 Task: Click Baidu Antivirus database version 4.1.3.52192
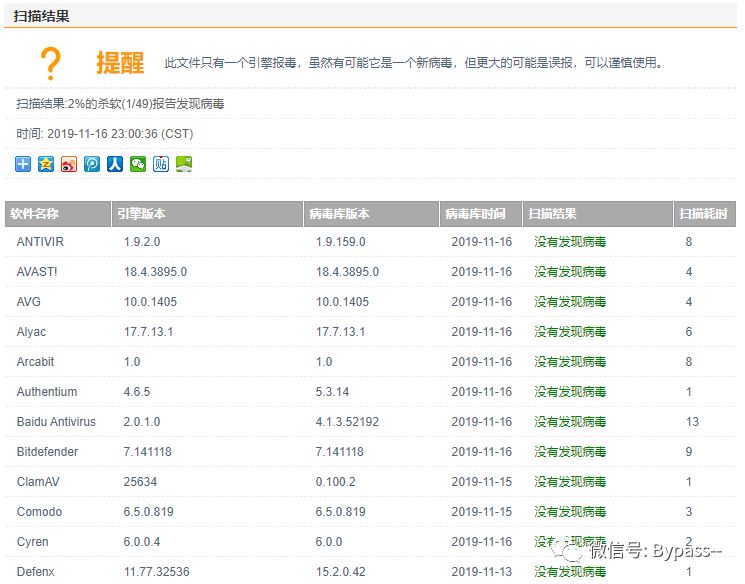point(347,421)
